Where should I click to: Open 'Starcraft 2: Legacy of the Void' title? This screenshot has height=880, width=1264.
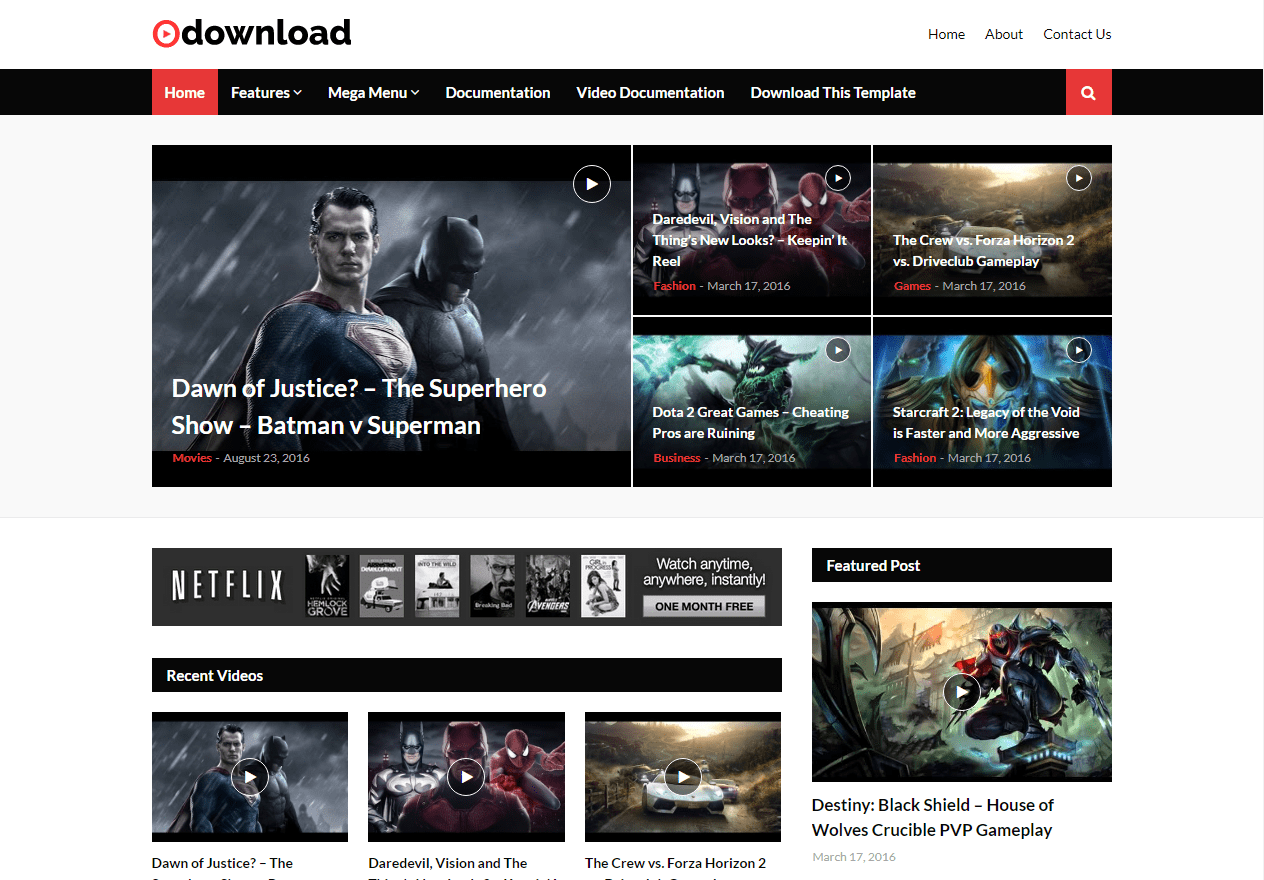[x=986, y=423]
